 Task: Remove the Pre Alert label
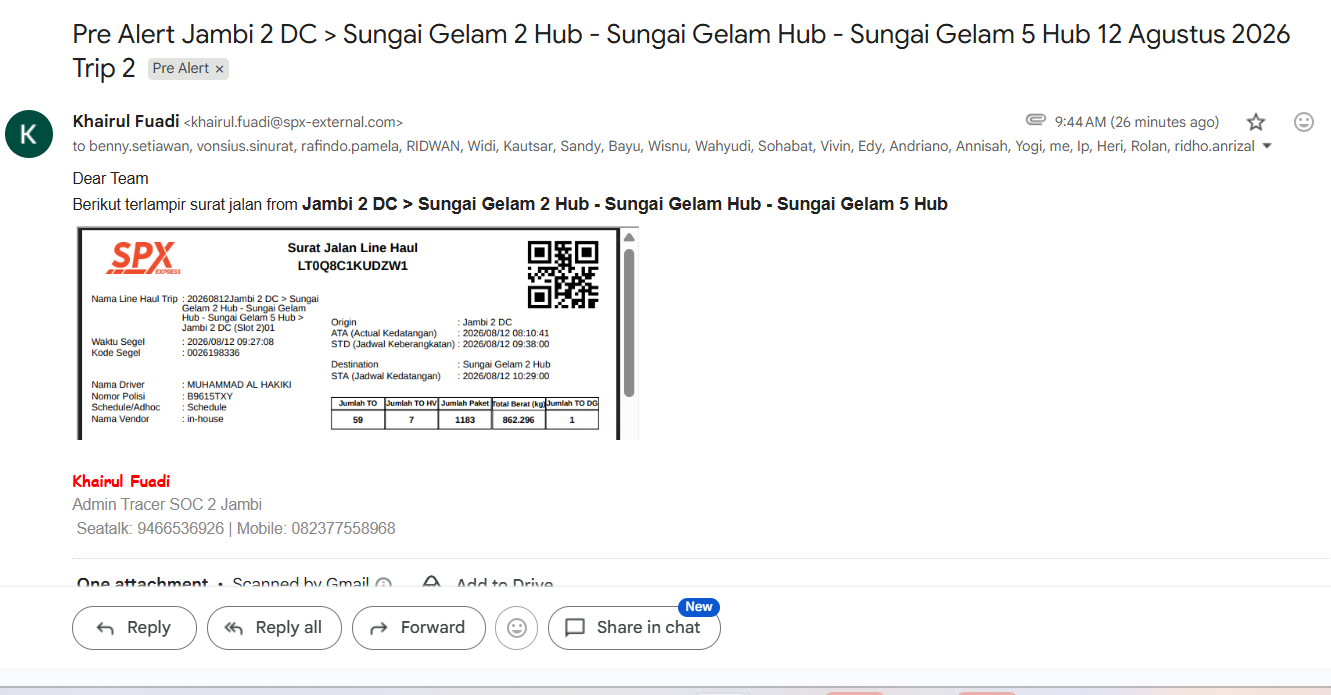coord(220,69)
